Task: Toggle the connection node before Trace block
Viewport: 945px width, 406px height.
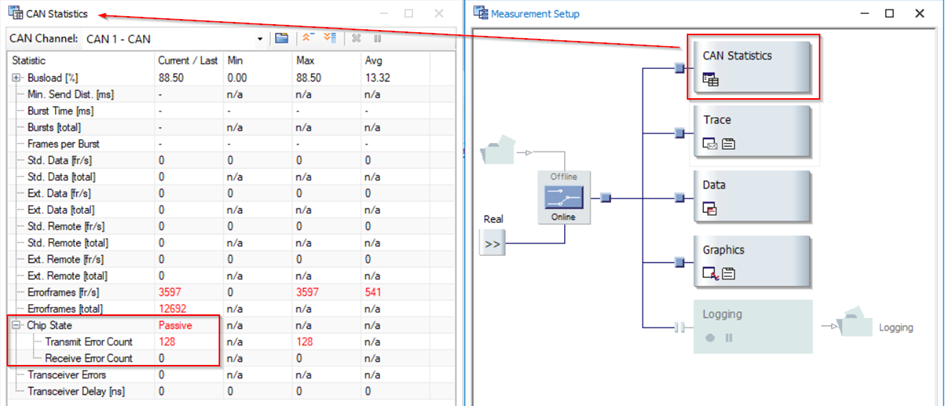Action: [x=679, y=132]
